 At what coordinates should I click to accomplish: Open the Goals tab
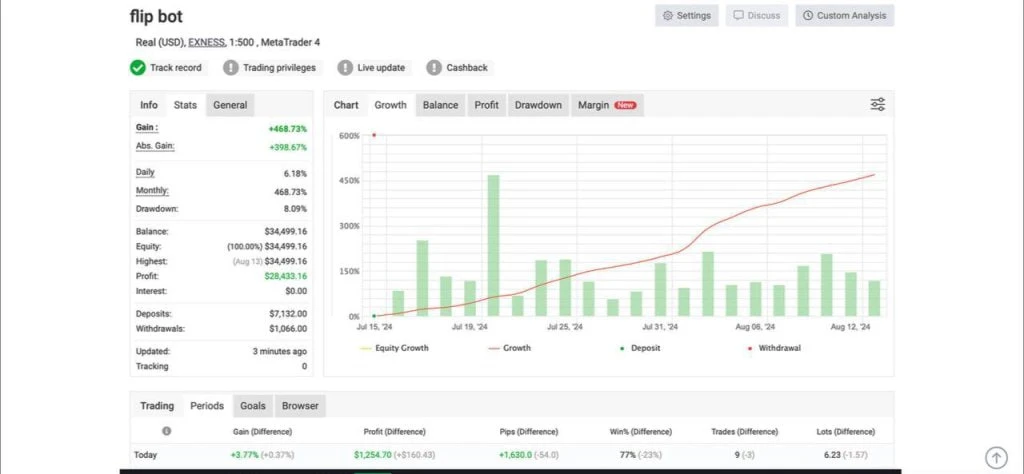point(253,406)
